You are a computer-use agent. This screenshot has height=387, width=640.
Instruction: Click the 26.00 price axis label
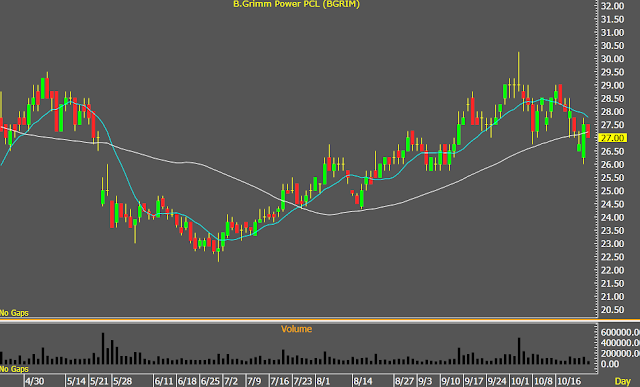pos(613,165)
